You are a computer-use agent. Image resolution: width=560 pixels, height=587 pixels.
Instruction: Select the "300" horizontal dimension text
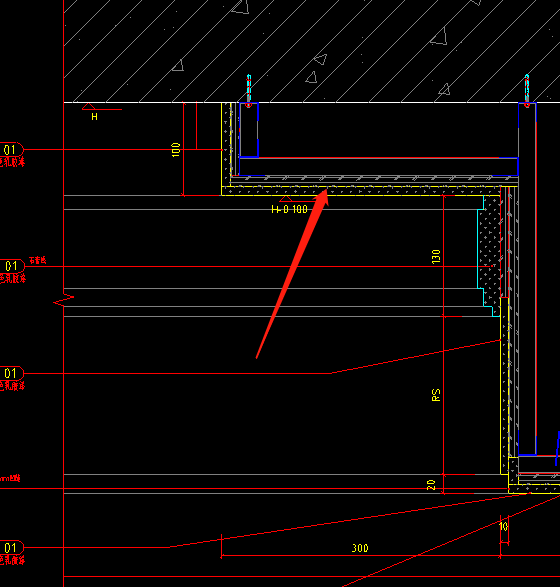(360, 548)
